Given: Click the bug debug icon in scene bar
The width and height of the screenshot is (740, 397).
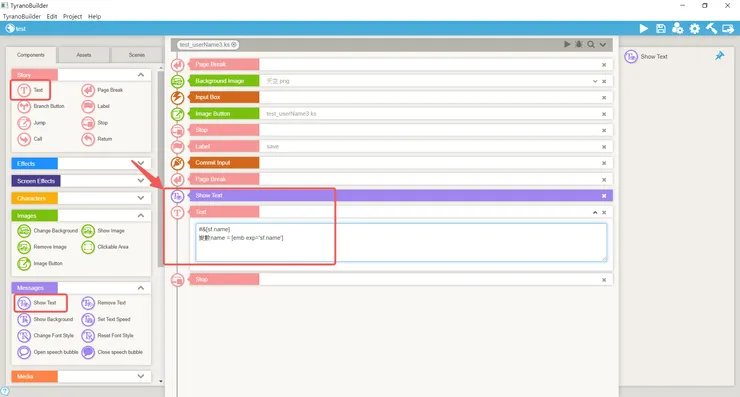Looking at the screenshot, I should pyautogui.click(x=579, y=44).
